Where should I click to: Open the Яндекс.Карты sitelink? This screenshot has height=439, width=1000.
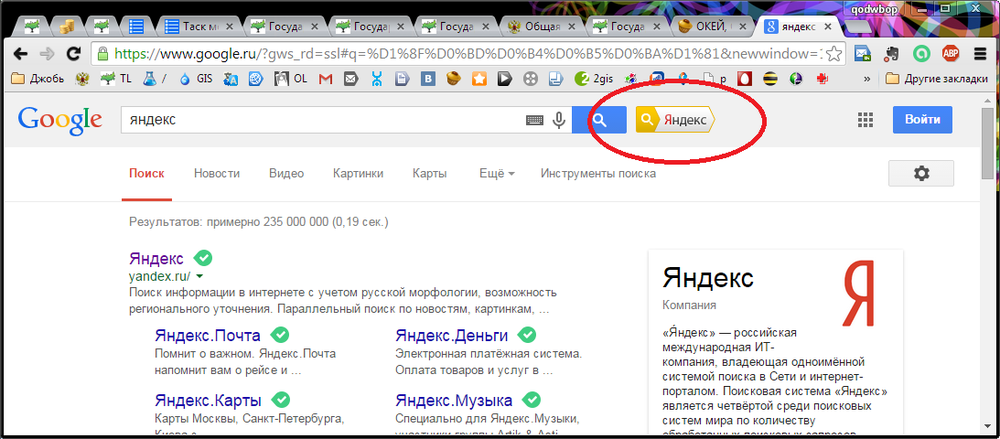pyautogui.click(x=208, y=401)
